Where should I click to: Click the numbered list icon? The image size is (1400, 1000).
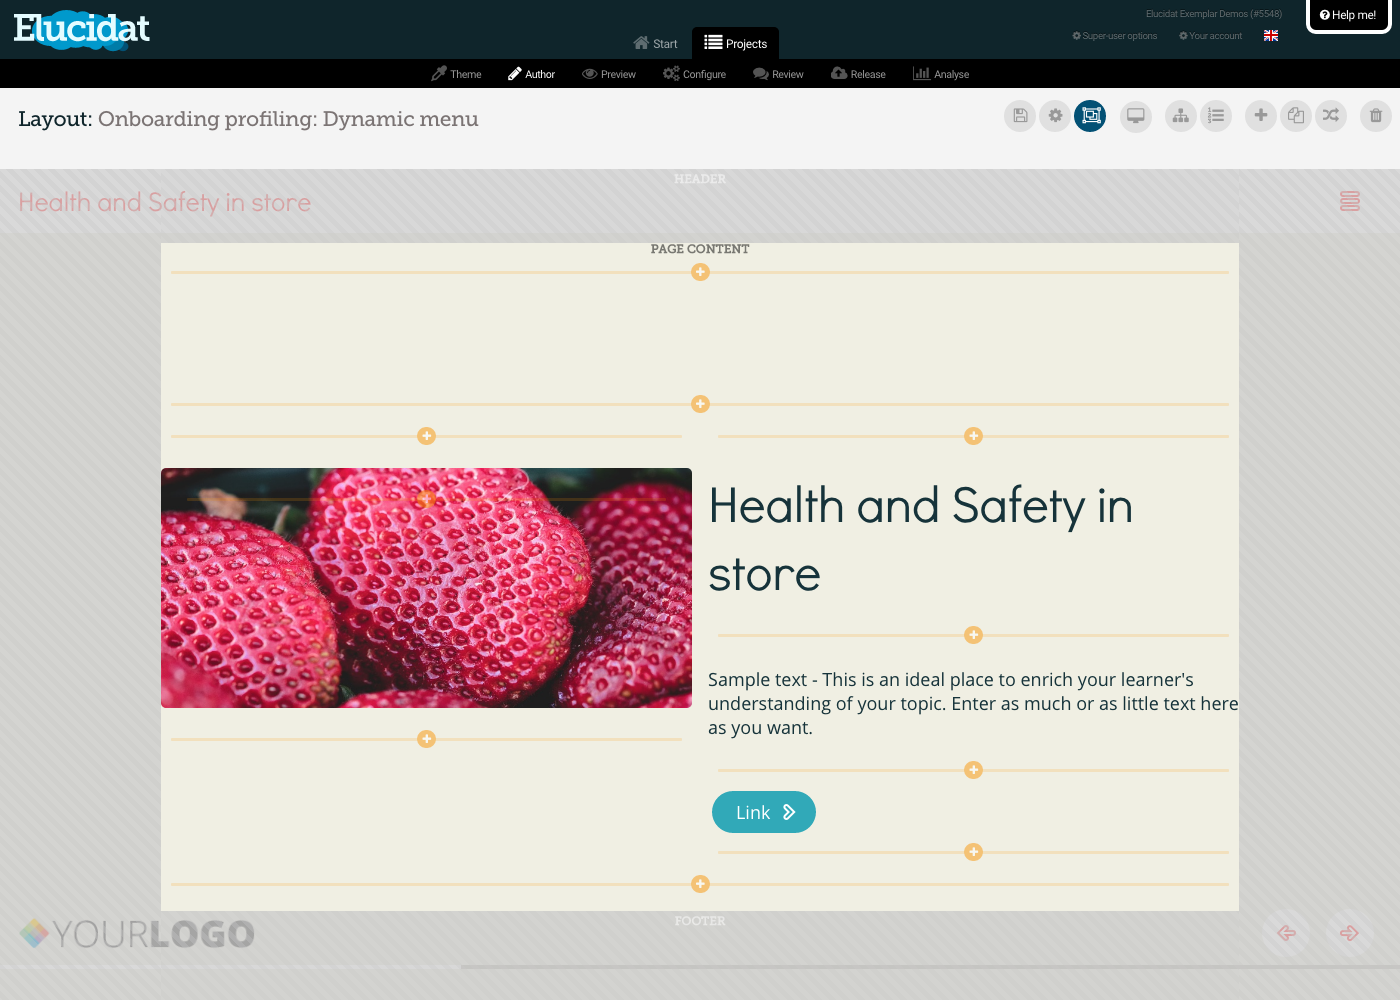click(1216, 116)
